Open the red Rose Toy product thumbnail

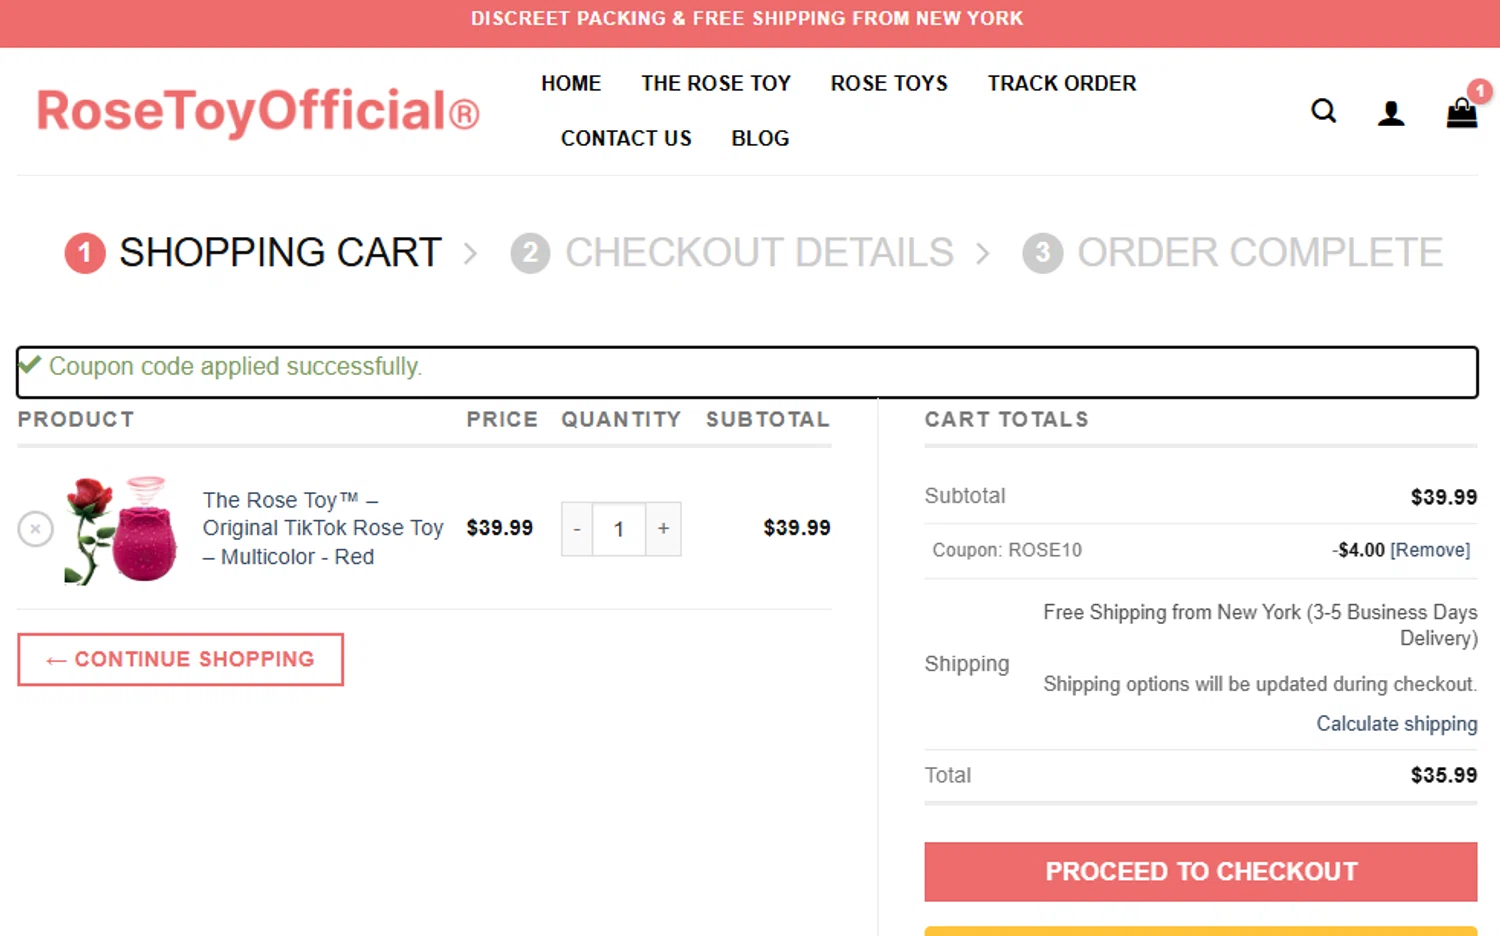click(121, 530)
